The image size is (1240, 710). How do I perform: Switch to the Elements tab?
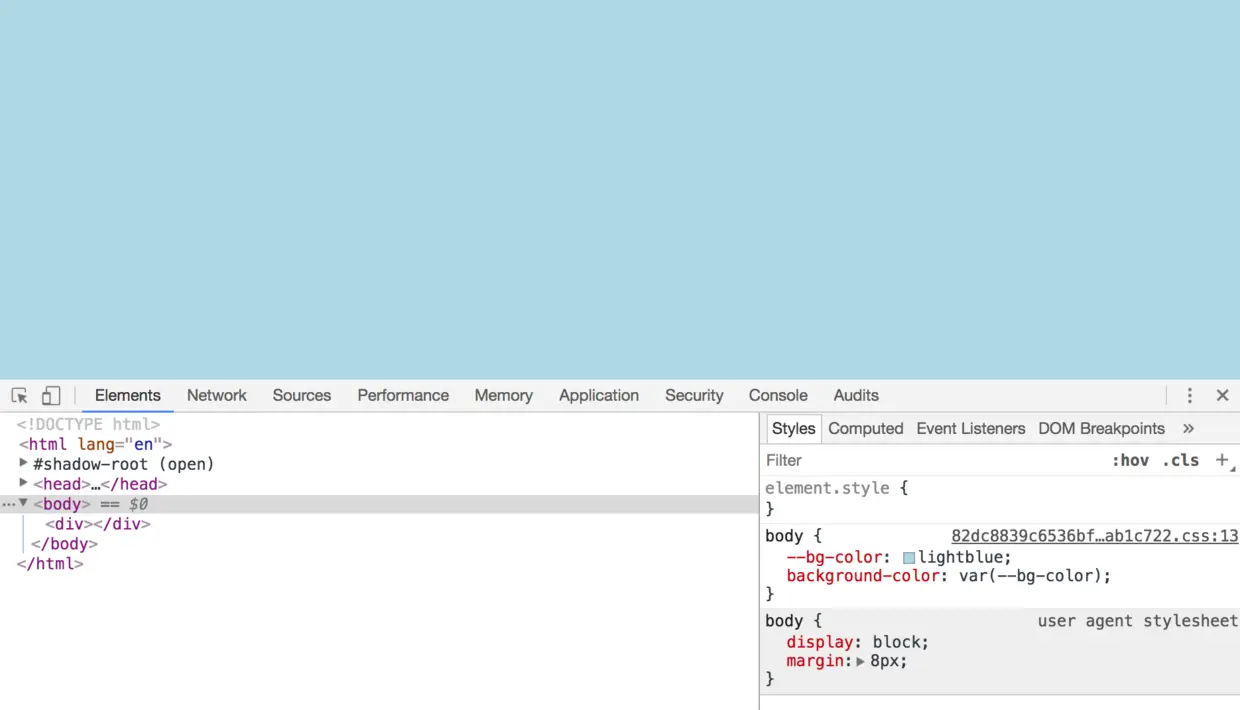(x=127, y=396)
